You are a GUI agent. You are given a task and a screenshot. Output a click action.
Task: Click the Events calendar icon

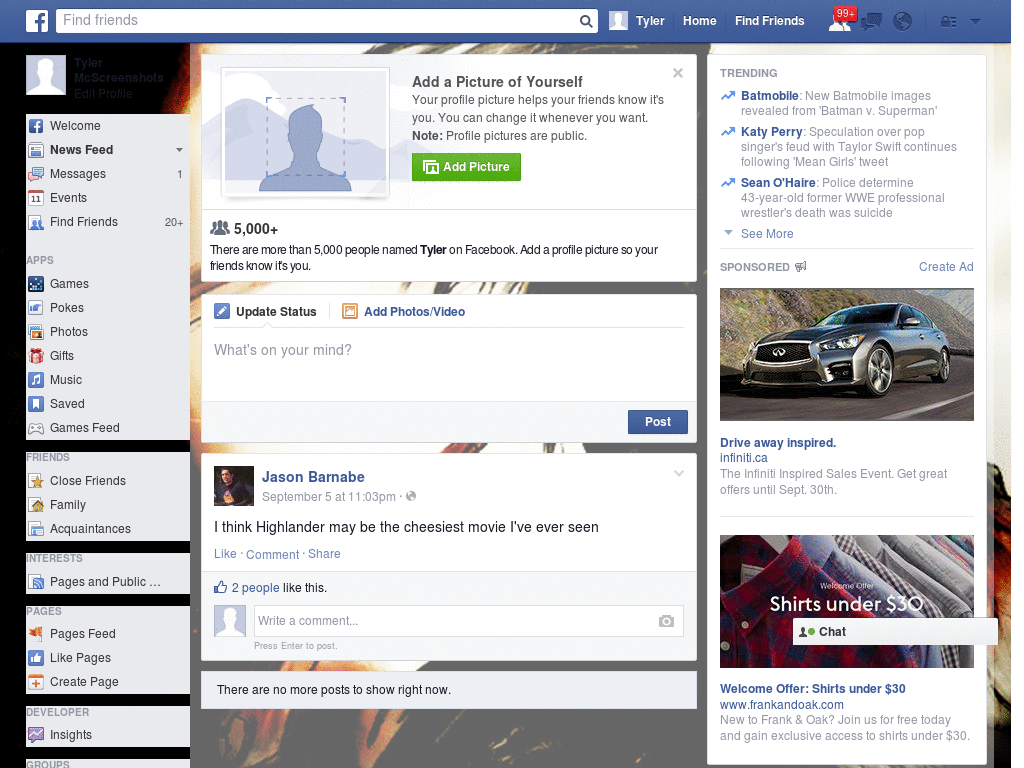pos(36,198)
